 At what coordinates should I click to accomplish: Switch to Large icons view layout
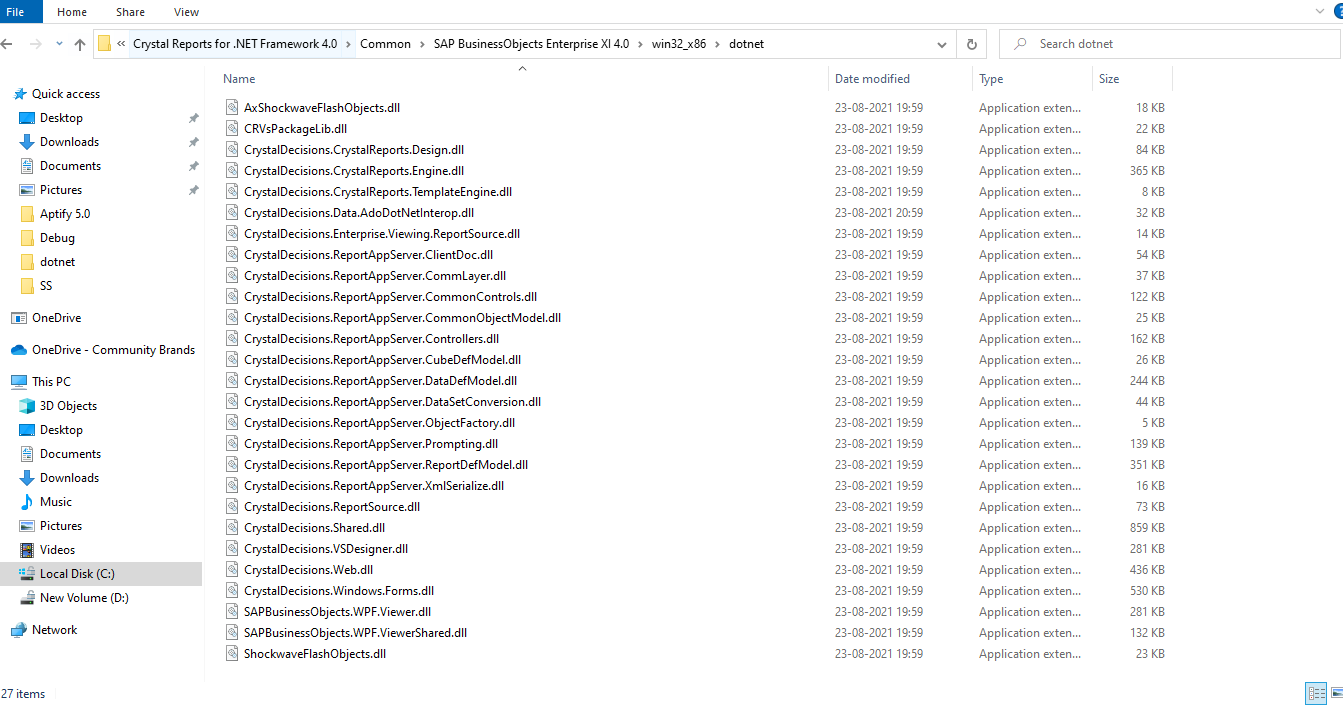pos(1336,693)
